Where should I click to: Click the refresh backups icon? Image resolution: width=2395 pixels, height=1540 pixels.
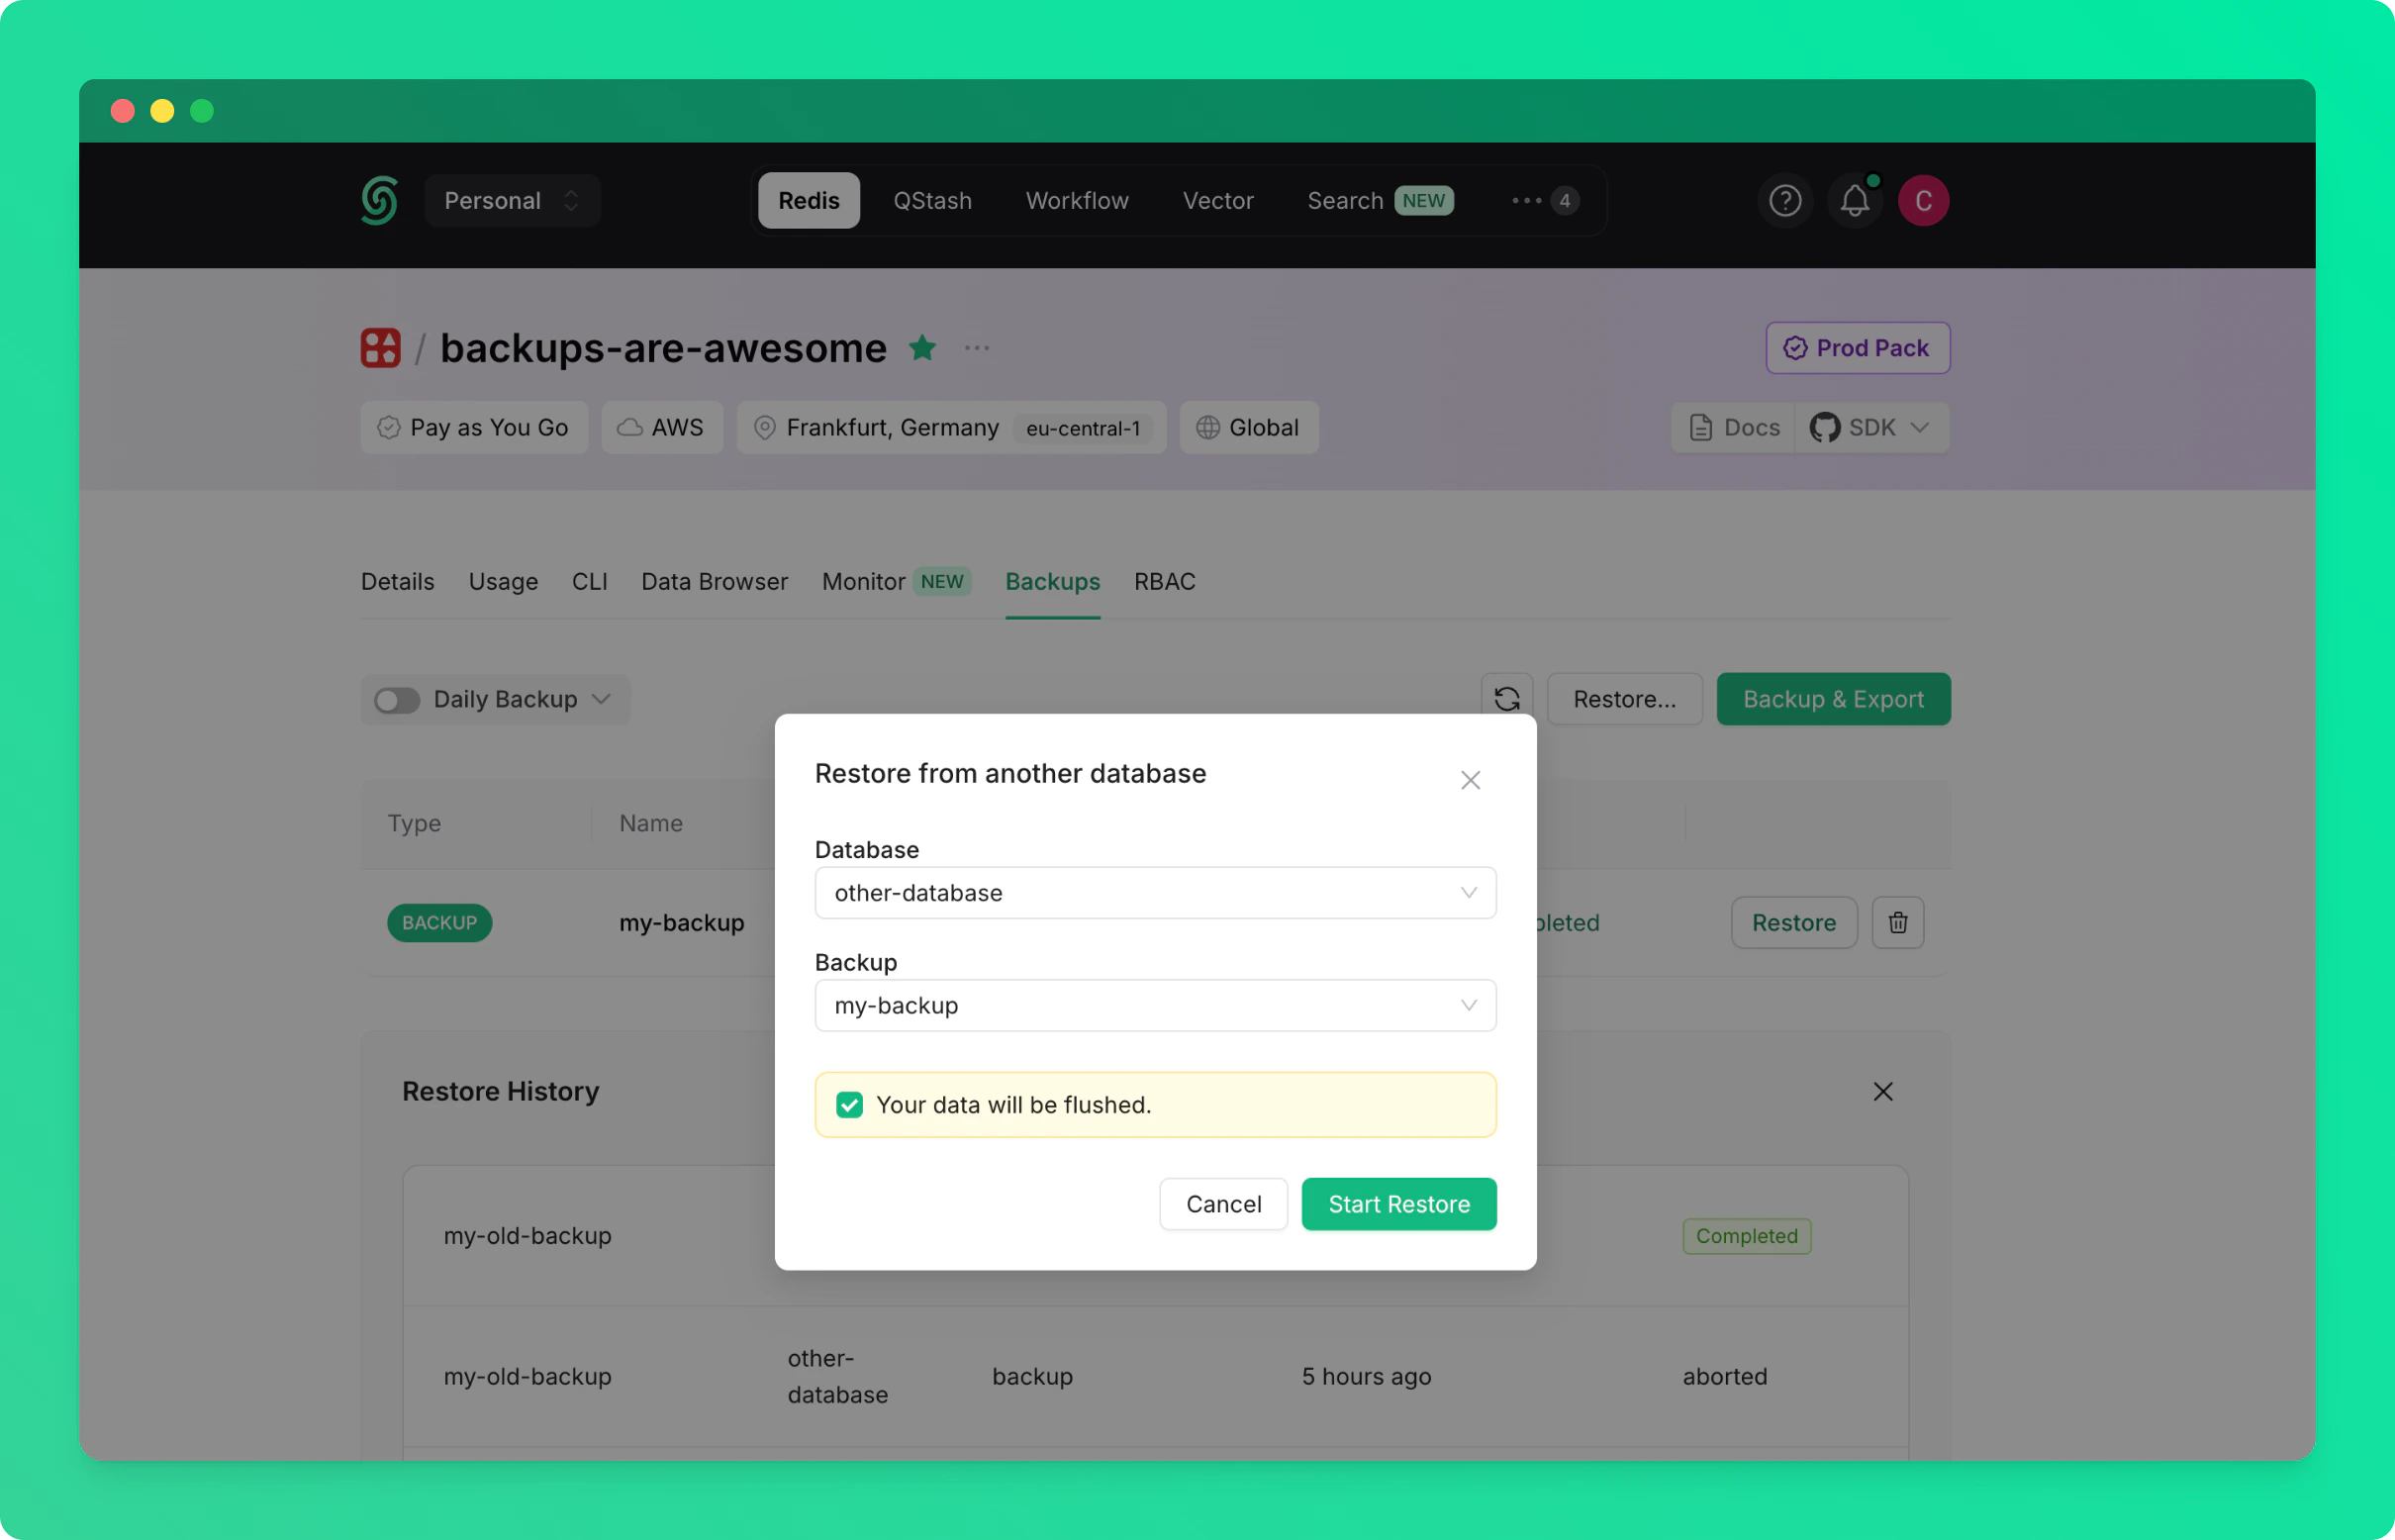1506,698
